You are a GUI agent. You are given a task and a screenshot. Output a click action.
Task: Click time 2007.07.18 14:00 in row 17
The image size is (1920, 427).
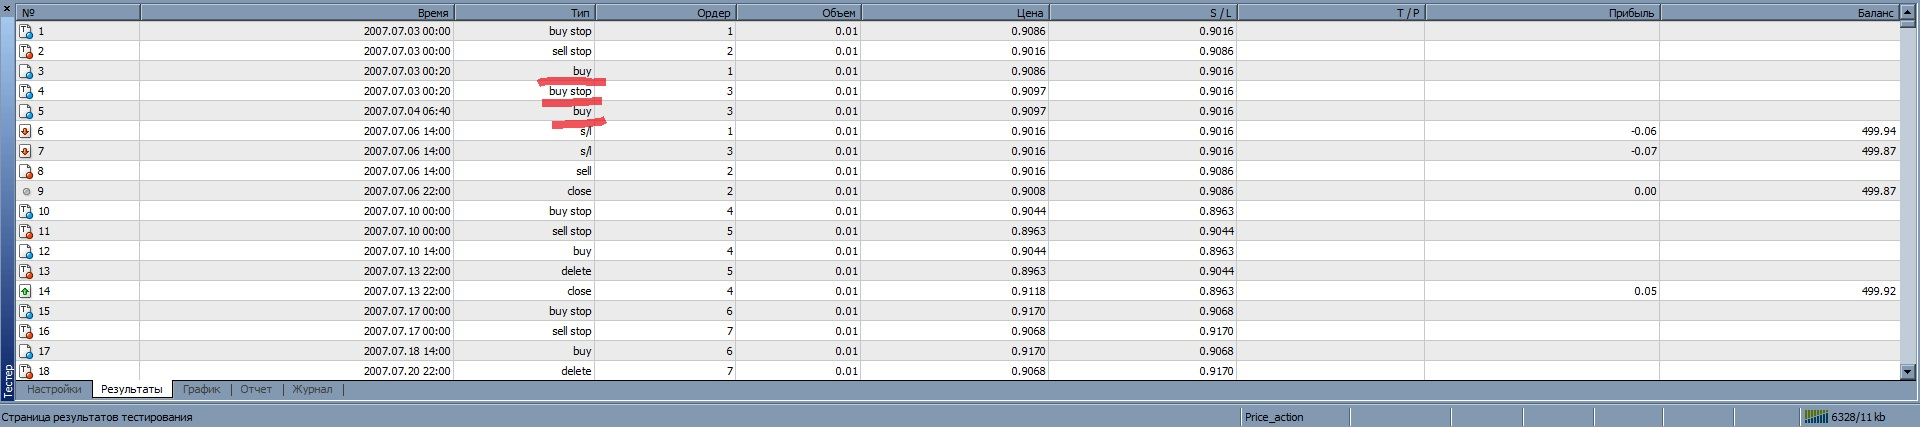point(407,351)
